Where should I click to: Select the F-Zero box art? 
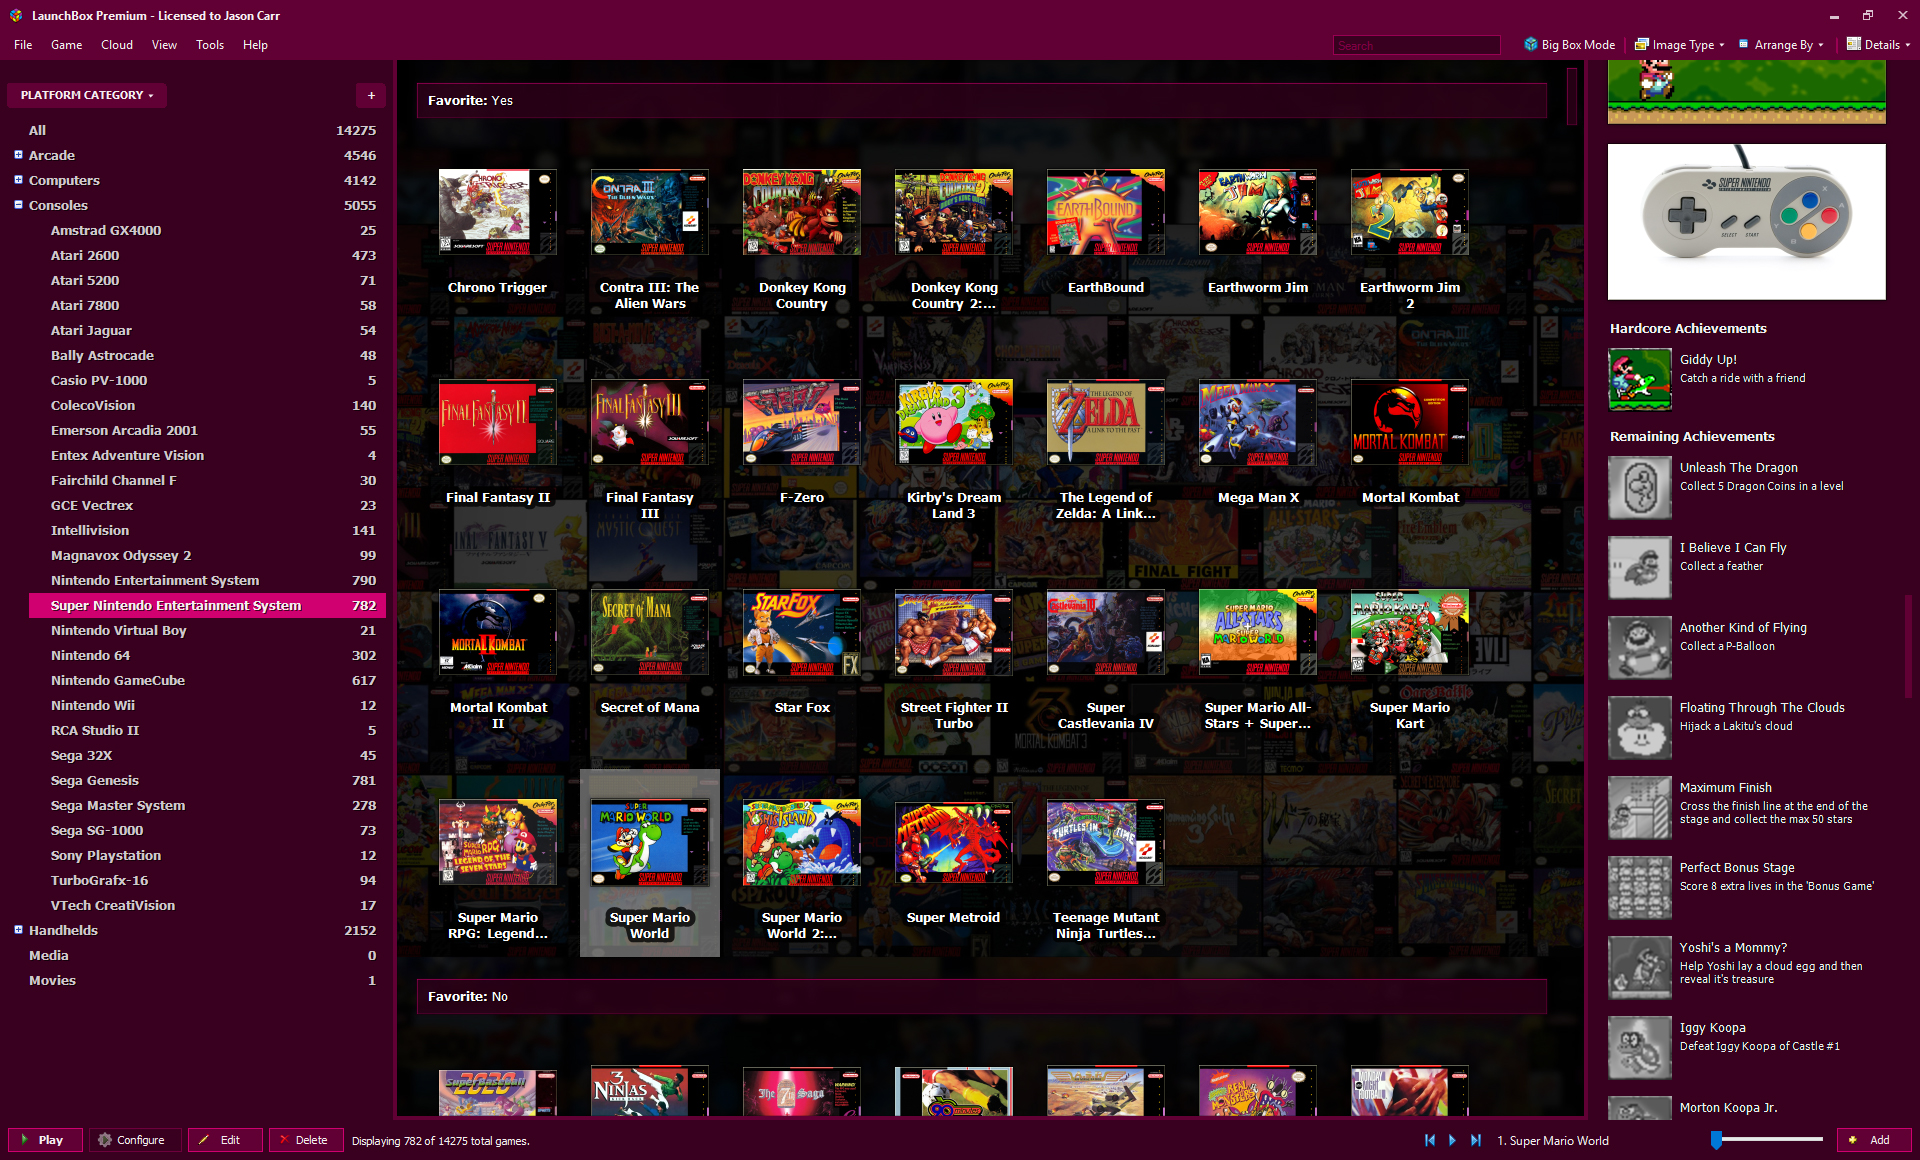[x=802, y=422]
